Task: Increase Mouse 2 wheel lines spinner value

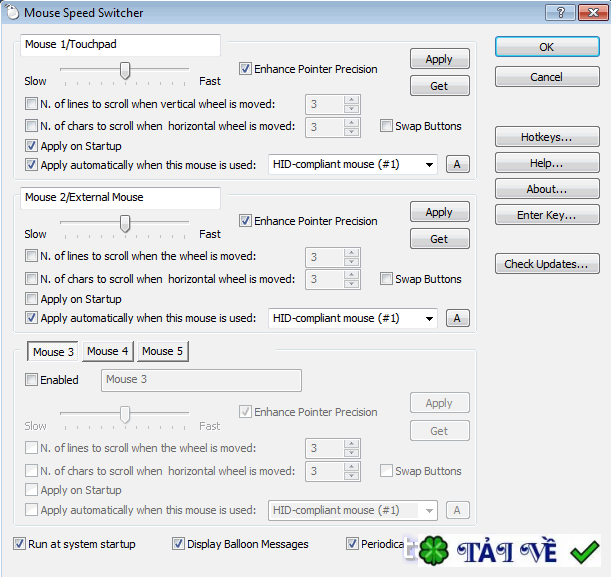Action: coord(351,252)
